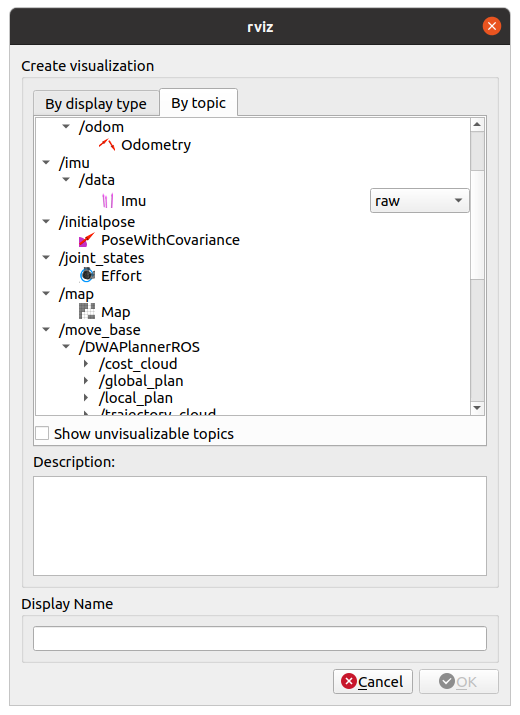The image size is (520, 715).
Task: Click the Cancel button
Action: (x=373, y=681)
